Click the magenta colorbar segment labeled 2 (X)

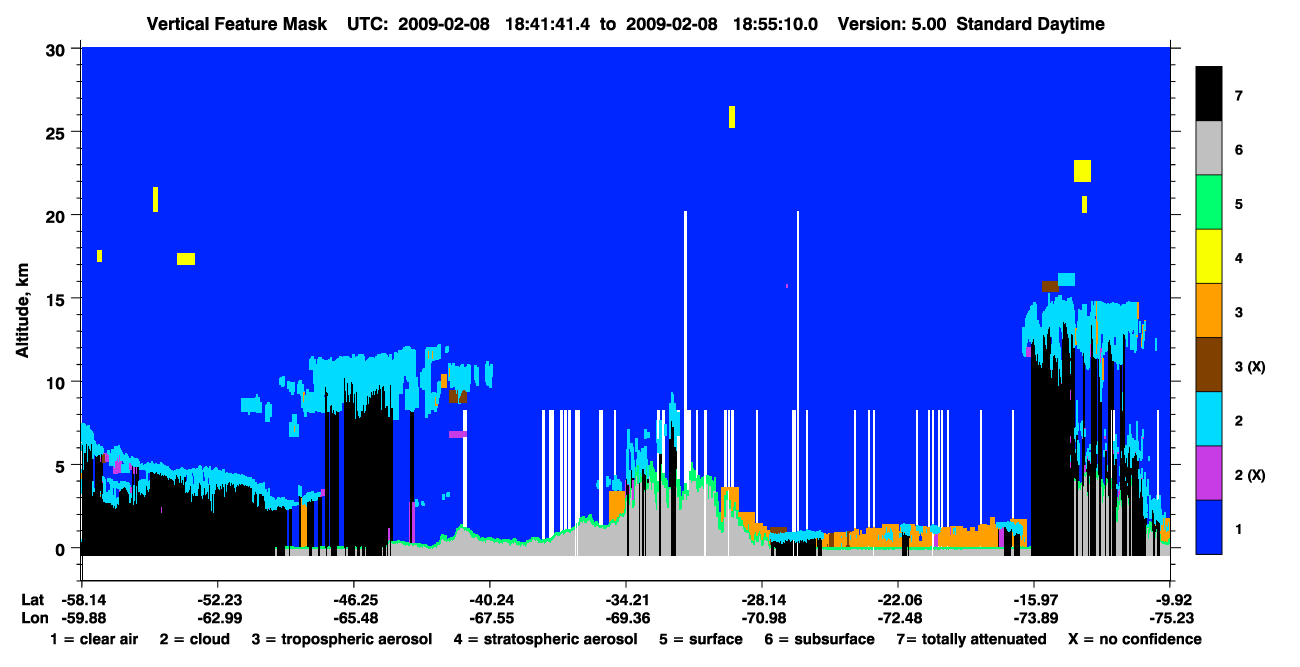coord(1209,472)
